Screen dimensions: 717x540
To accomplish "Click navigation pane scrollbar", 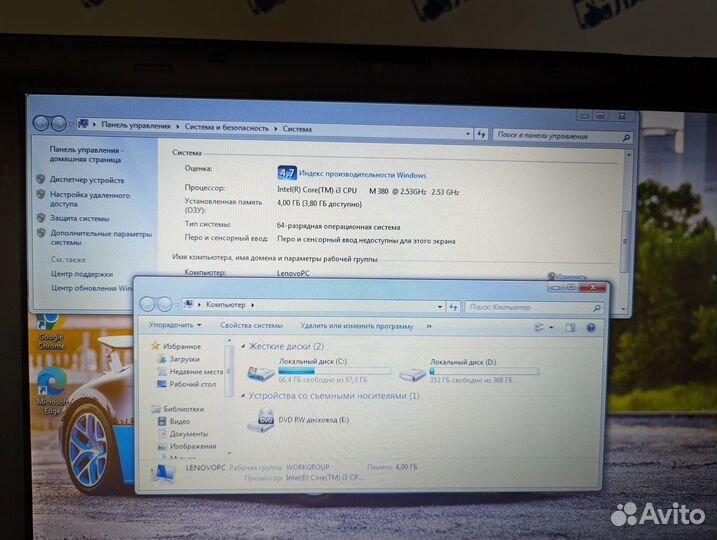I will pos(229,371).
